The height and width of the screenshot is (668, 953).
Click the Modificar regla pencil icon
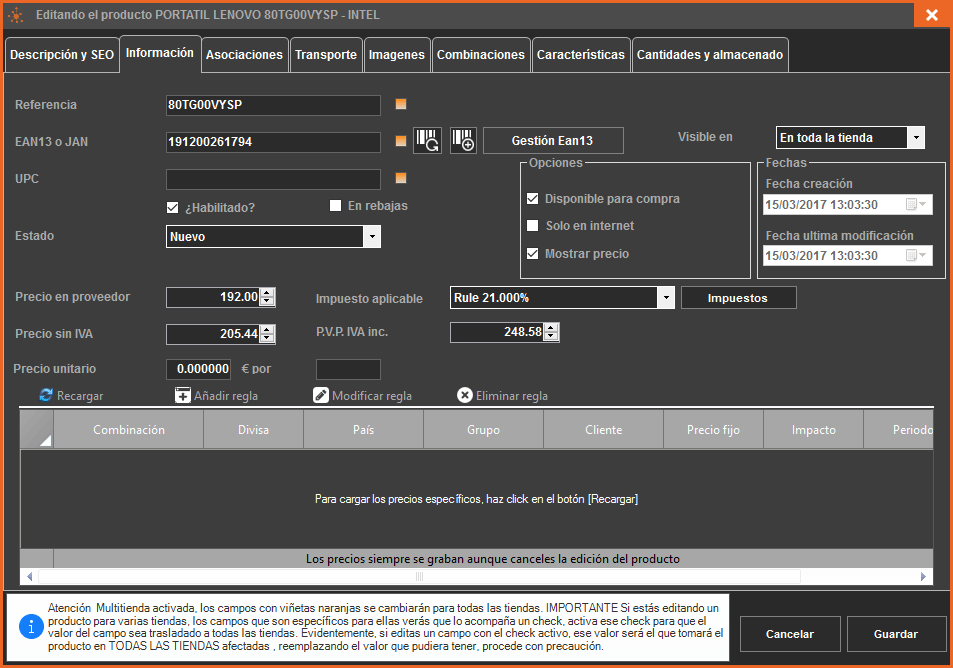coord(321,395)
